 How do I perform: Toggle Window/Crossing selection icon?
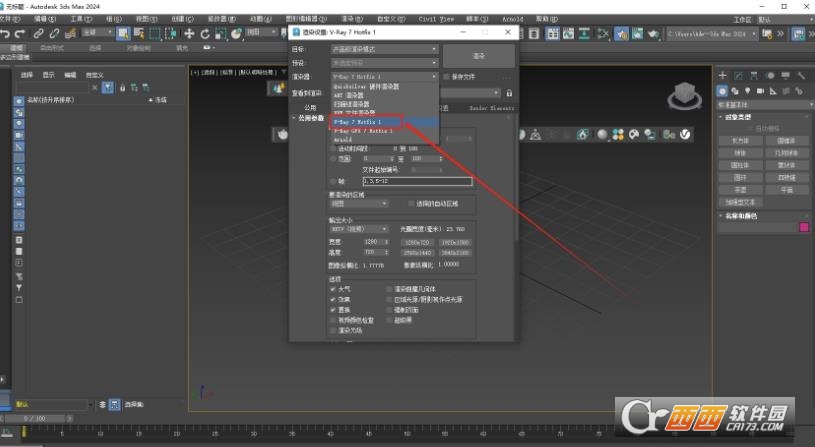[x=170, y=34]
